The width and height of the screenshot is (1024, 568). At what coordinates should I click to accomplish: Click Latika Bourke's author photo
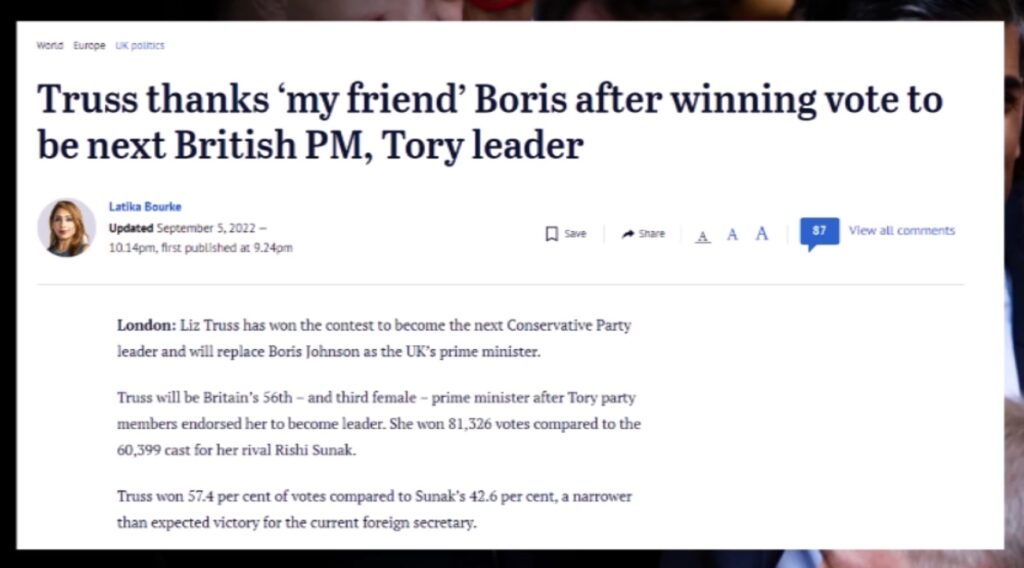(66, 227)
